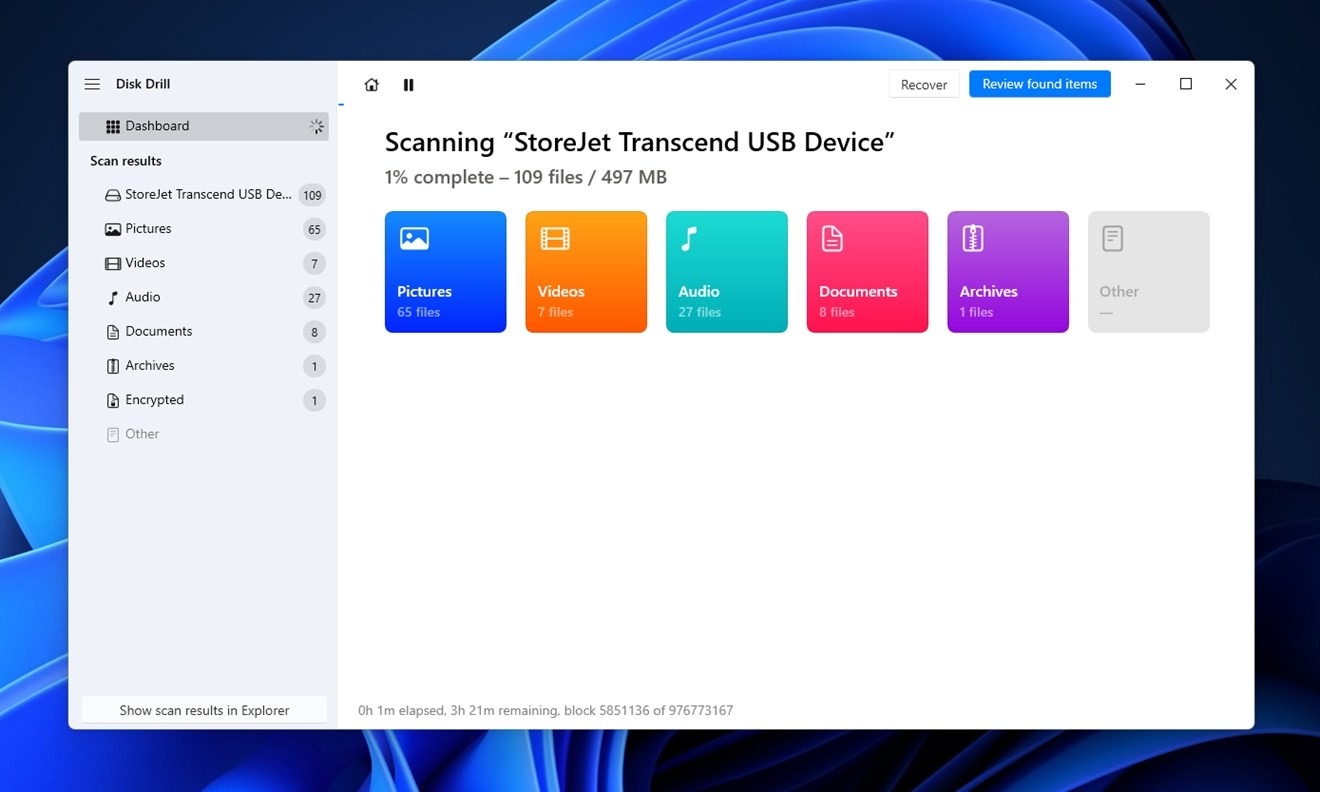Open the blue Pictures 65 files card
This screenshot has width=1320, height=792.
pos(445,272)
